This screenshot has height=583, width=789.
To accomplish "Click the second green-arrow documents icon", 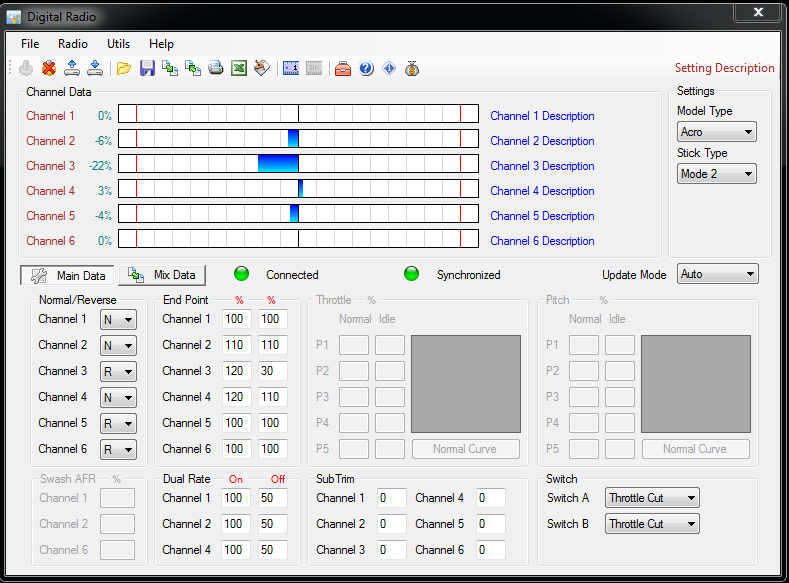I will (193, 68).
